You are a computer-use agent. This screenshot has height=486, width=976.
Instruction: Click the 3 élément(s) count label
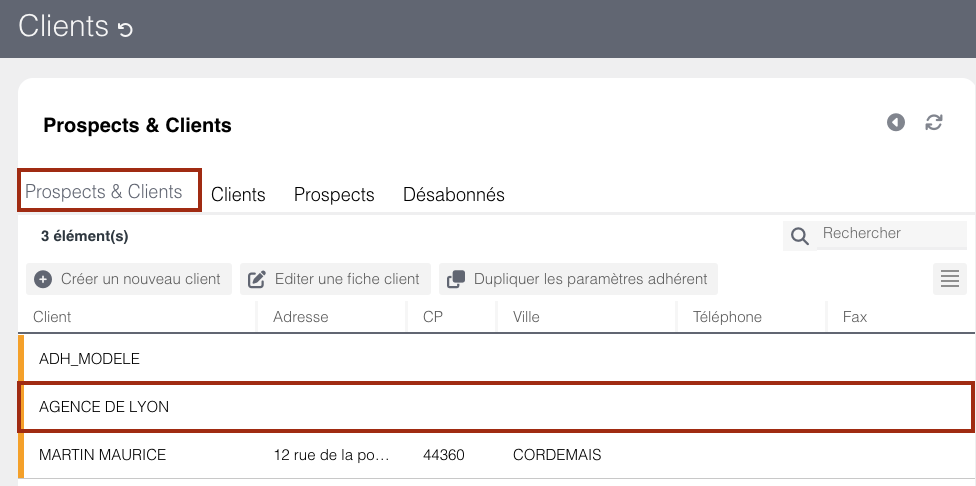point(85,236)
